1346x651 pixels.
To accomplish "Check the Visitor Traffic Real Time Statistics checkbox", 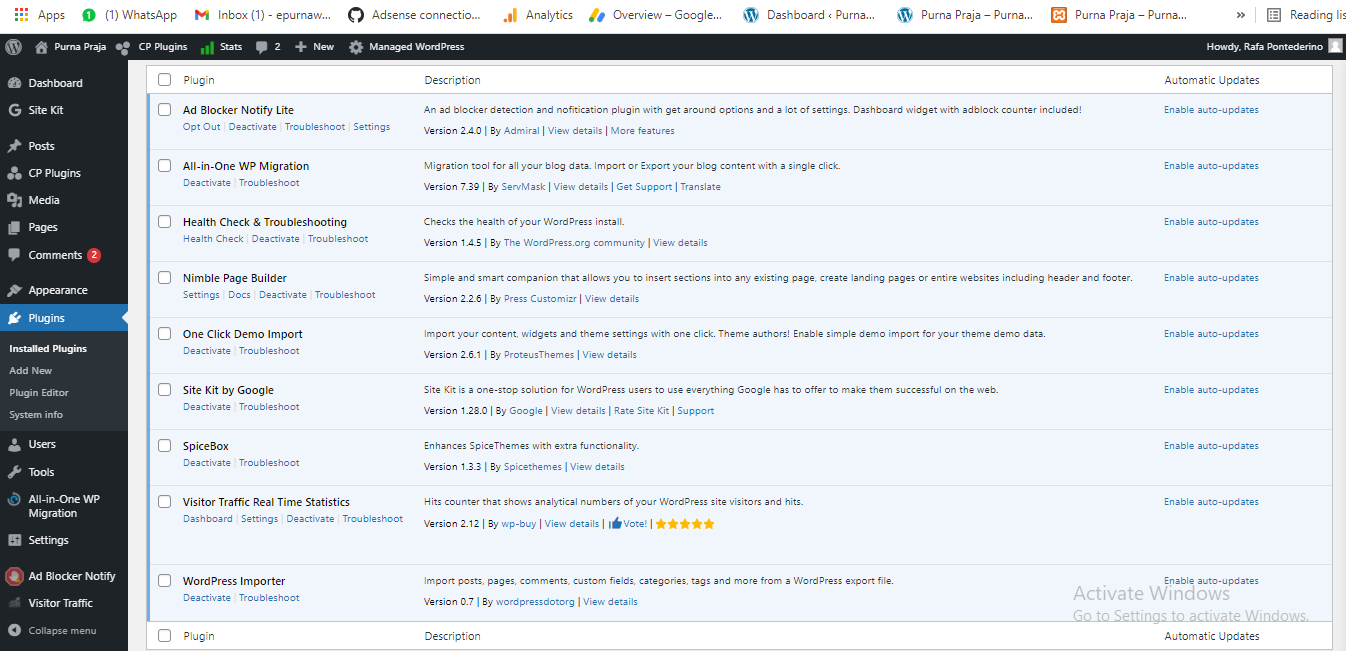I will [165, 502].
